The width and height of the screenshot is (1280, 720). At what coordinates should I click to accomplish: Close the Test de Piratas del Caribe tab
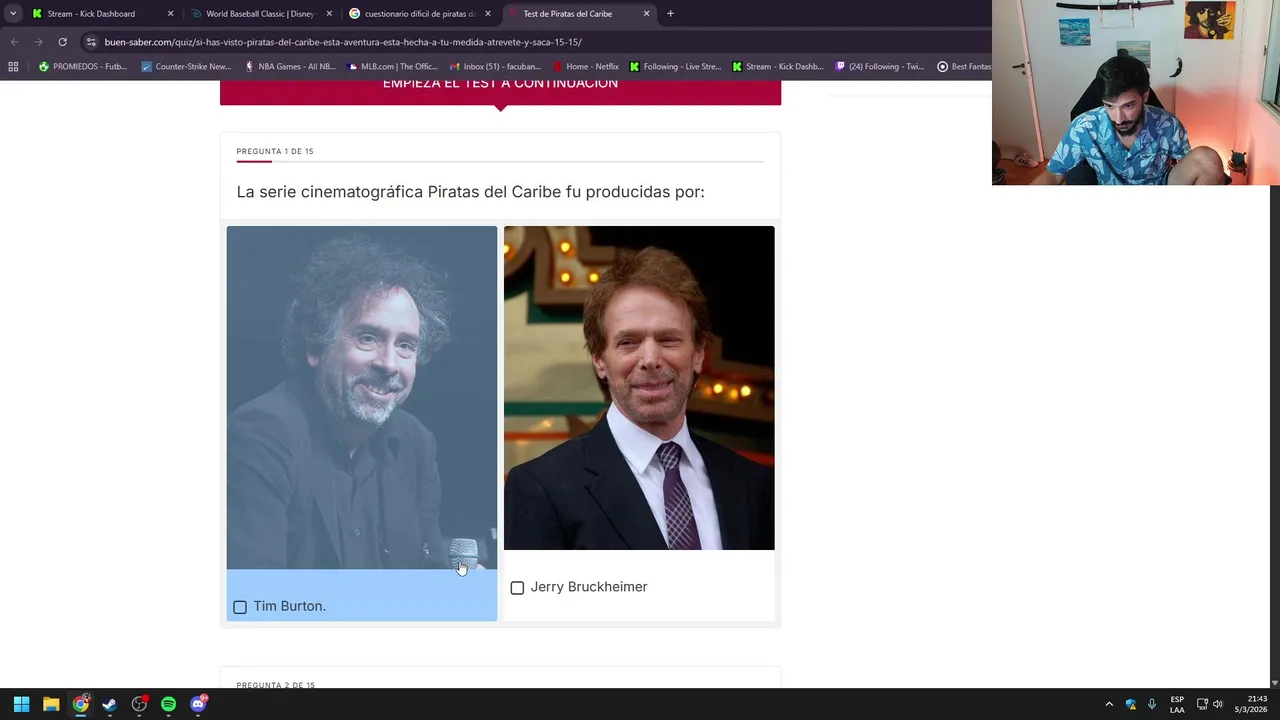coord(646,14)
